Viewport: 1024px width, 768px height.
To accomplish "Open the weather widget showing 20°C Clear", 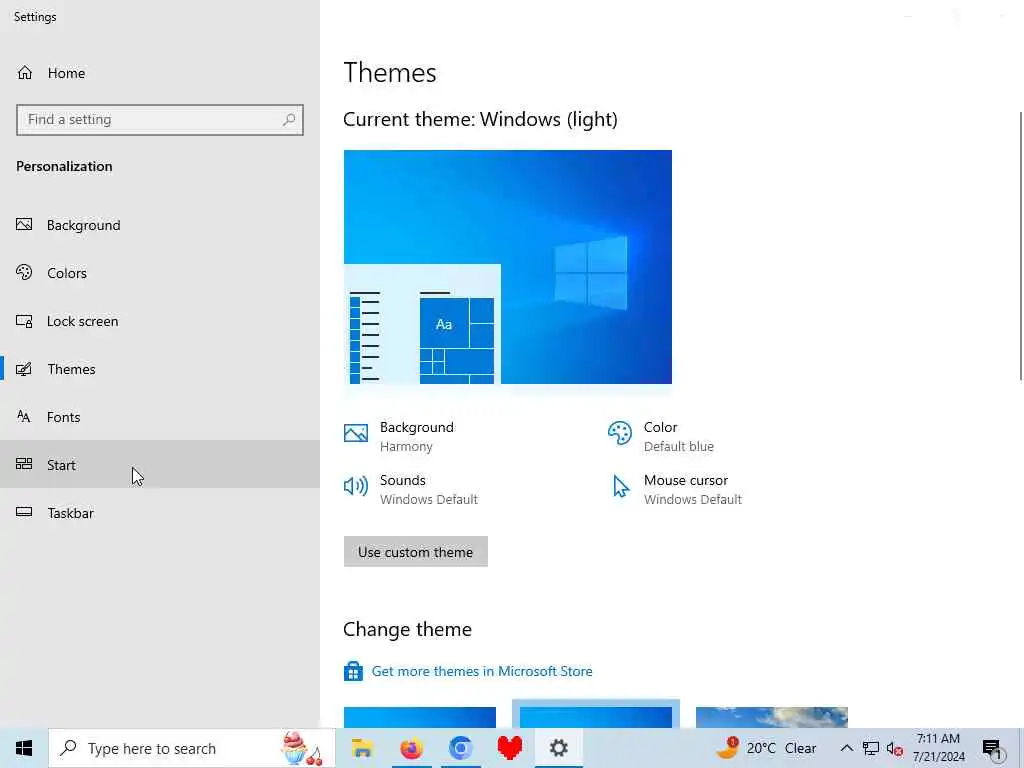I will pos(767,748).
